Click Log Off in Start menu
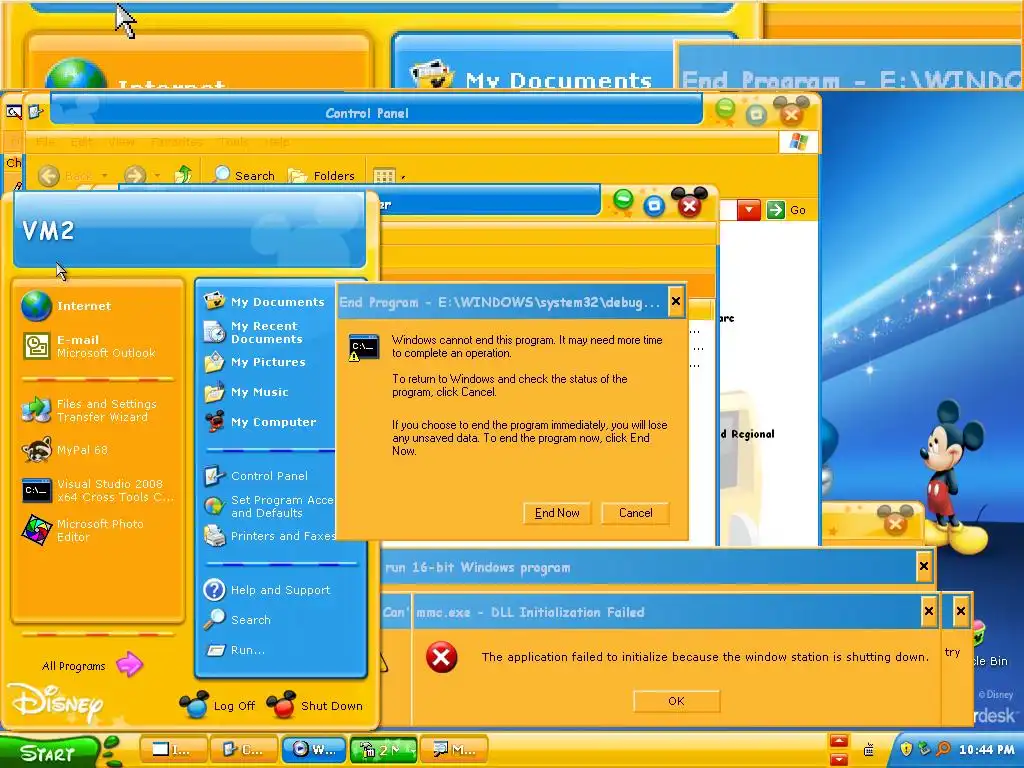 (x=217, y=705)
